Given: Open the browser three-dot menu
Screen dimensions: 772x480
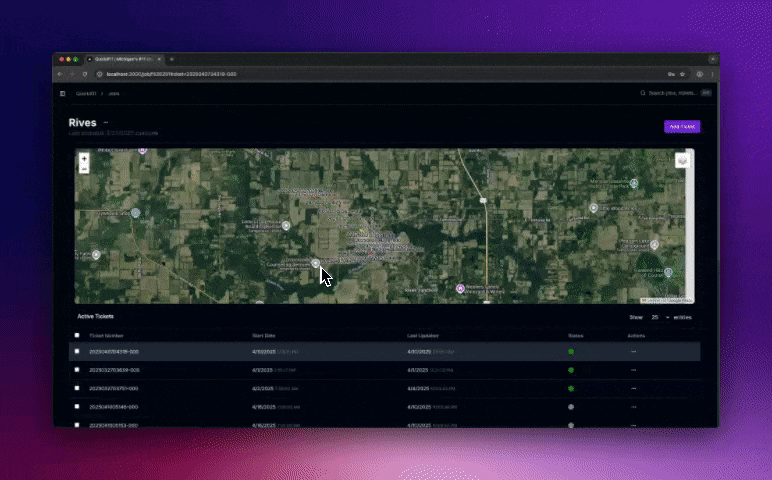Looking at the screenshot, I should 712,74.
